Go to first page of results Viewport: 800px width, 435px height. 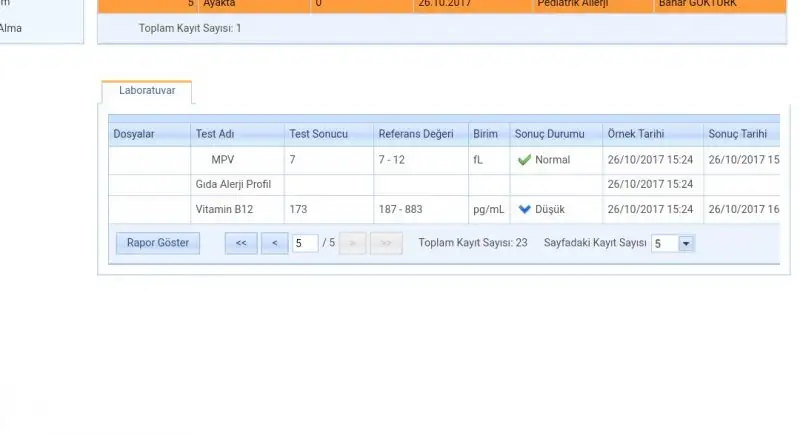point(241,243)
